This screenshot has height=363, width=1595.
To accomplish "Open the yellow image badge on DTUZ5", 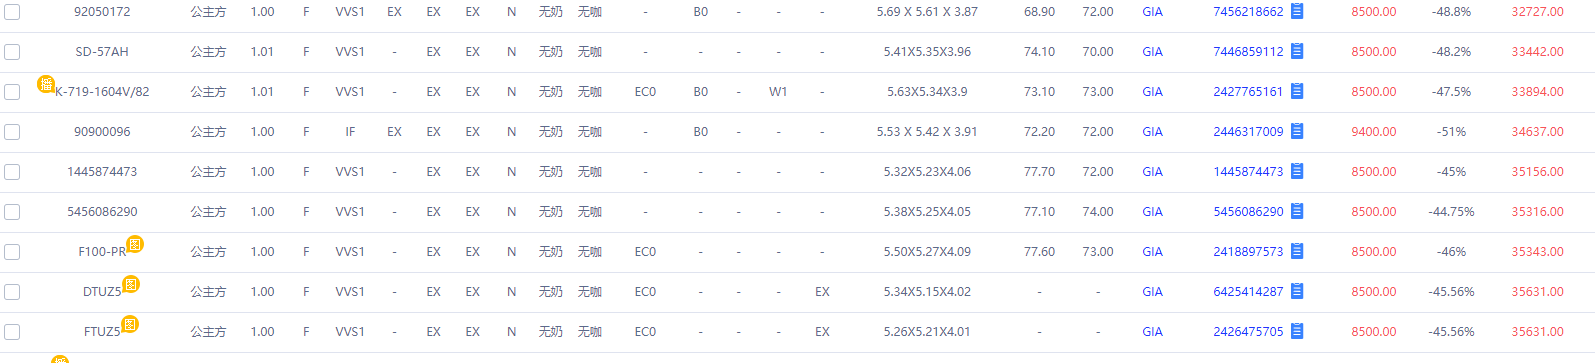I will [130, 284].
